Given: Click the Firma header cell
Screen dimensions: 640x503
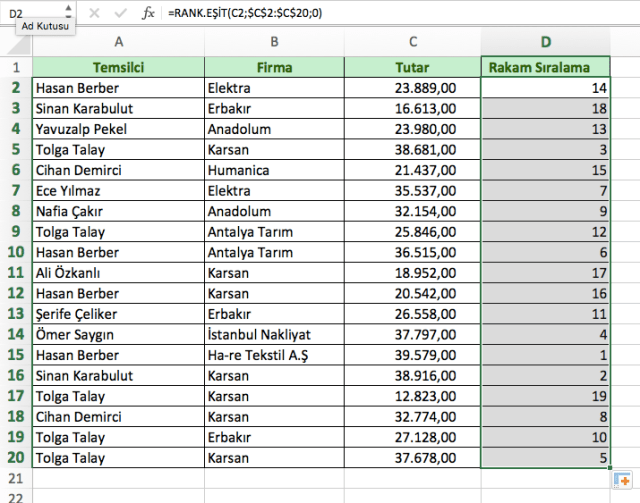Looking at the screenshot, I should pyautogui.click(x=274, y=67).
